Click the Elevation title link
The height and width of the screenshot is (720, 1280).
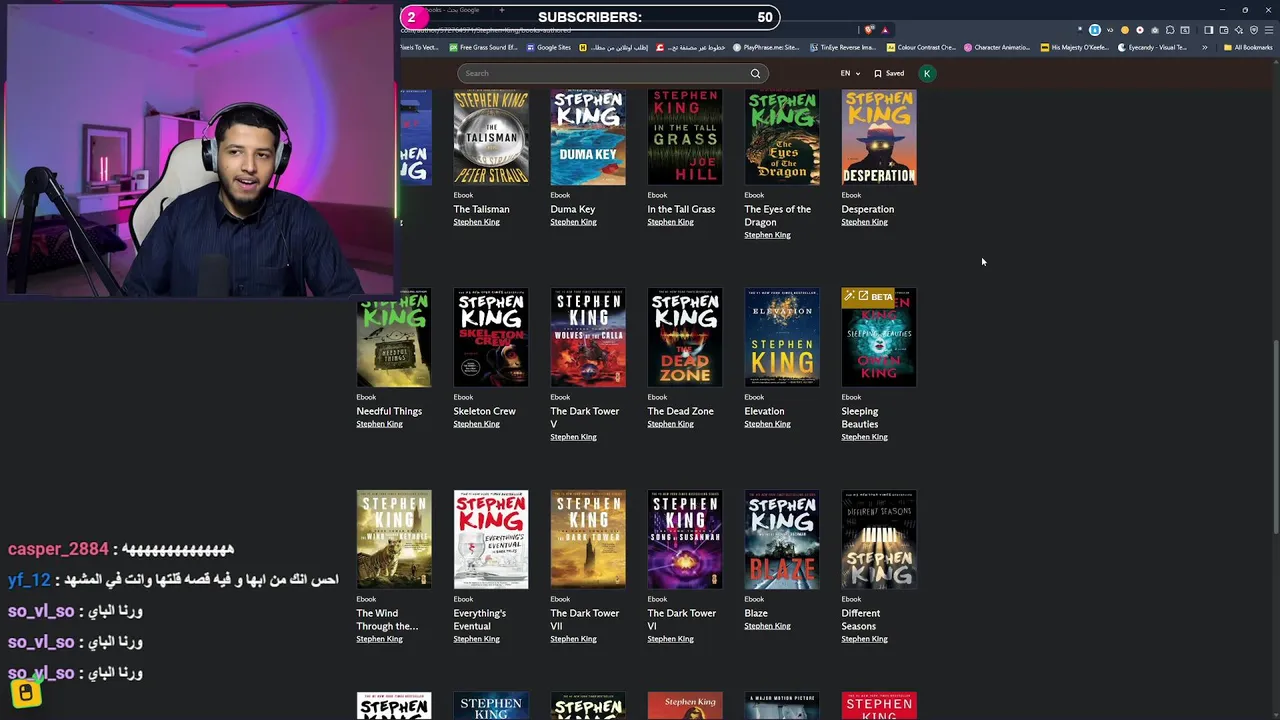click(764, 411)
